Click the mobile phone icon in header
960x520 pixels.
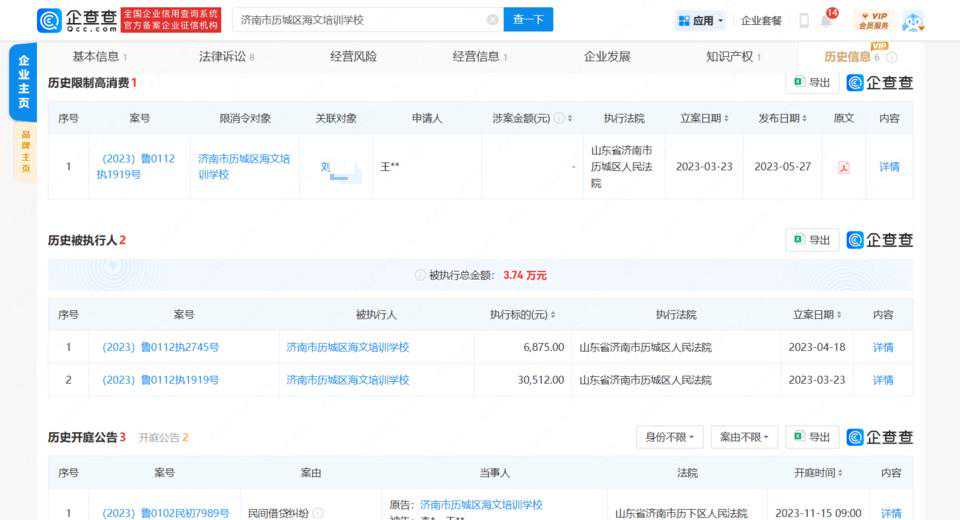click(x=803, y=21)
